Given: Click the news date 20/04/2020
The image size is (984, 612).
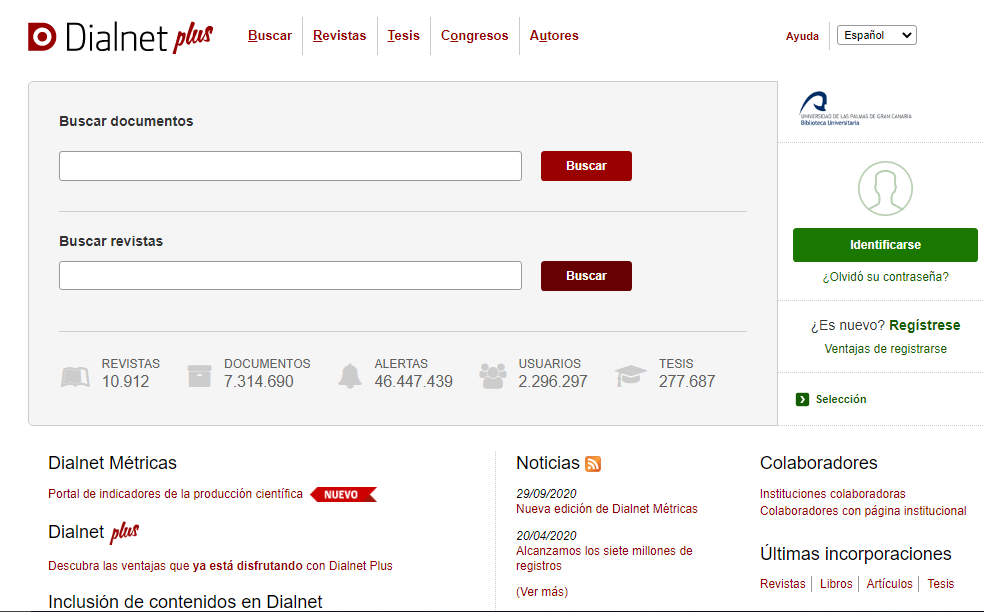Looking at the screenshot, I should 546,536.
